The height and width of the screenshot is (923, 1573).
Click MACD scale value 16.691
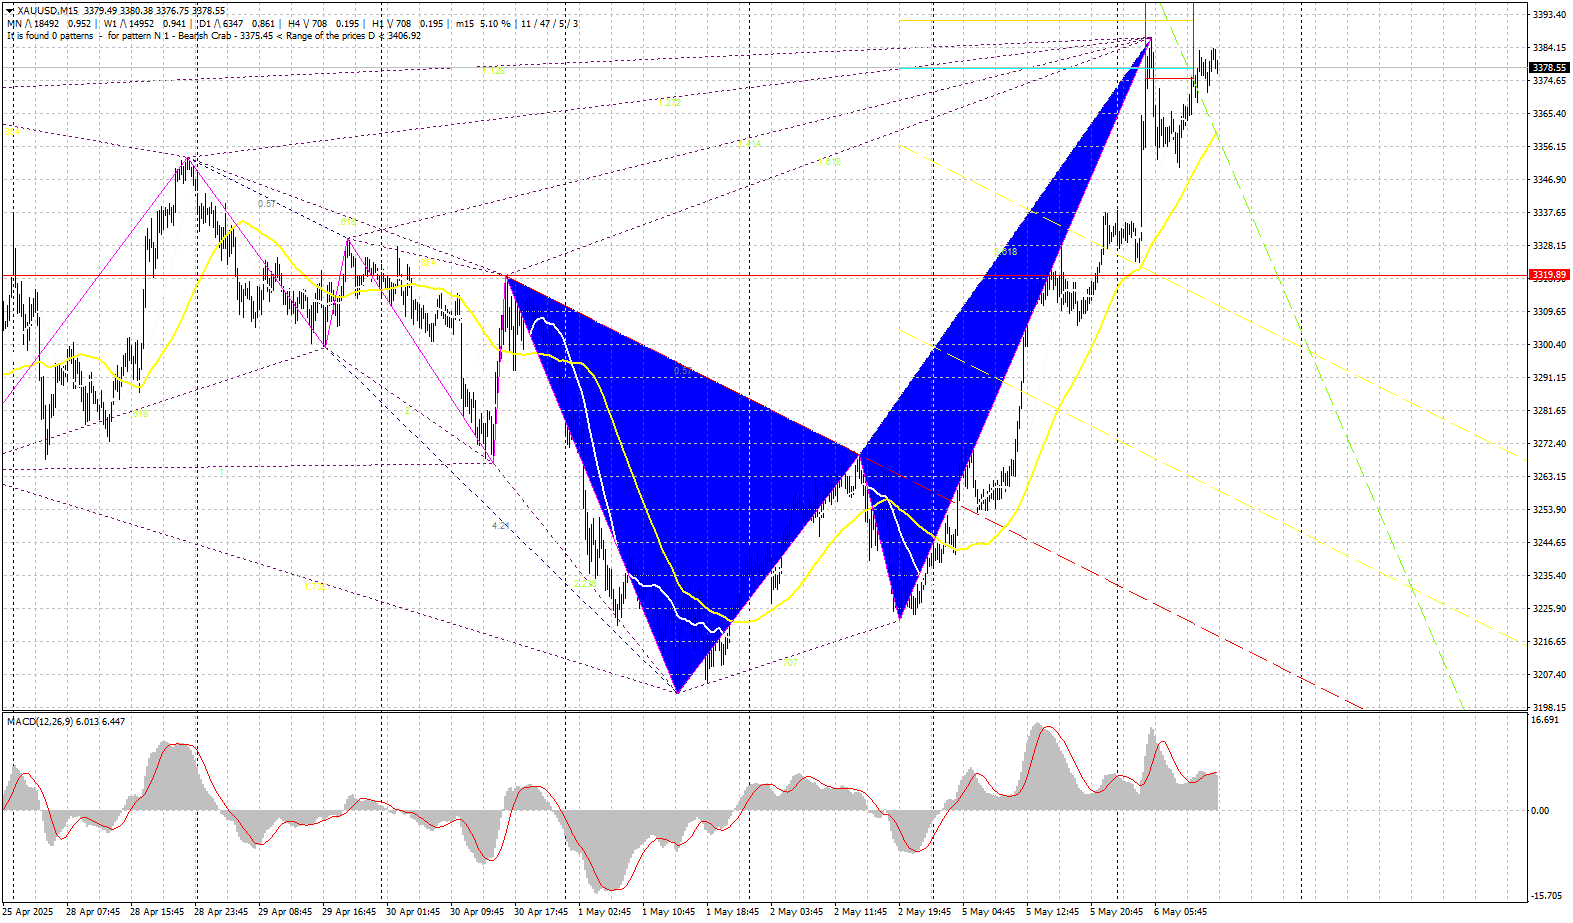pyautogui.click(x=1545, y=720)
